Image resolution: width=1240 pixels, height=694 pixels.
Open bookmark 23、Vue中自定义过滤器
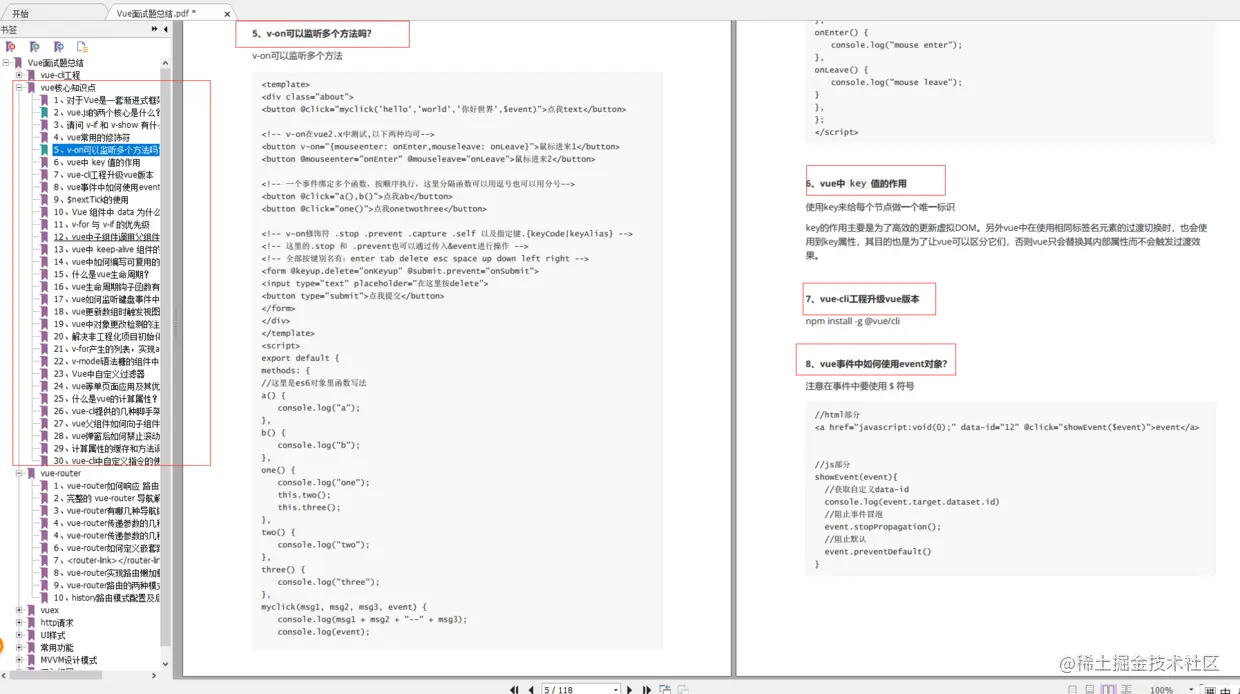coord(99,374)
